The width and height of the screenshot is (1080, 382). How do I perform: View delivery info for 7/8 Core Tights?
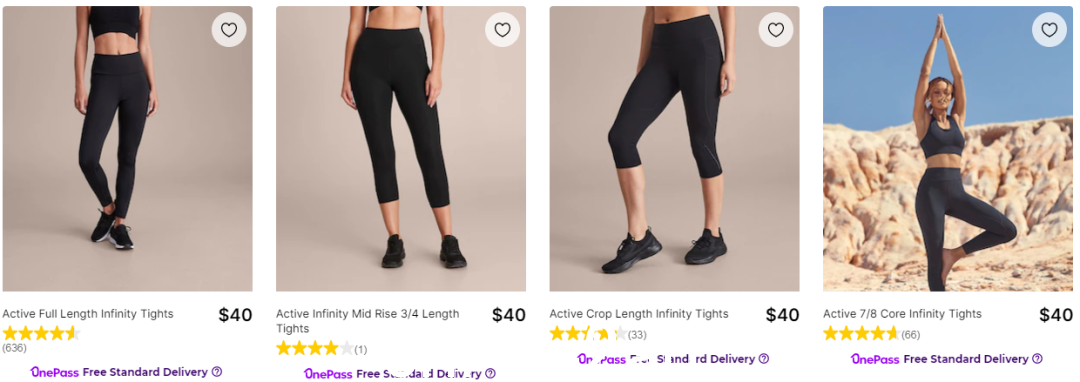tap(1037, 359)
